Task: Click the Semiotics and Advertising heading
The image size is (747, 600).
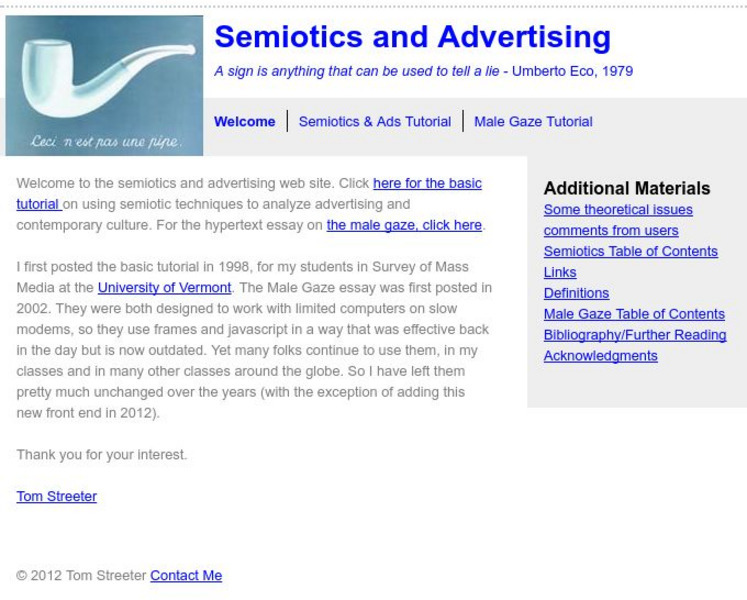Action: tap(412, 38)
